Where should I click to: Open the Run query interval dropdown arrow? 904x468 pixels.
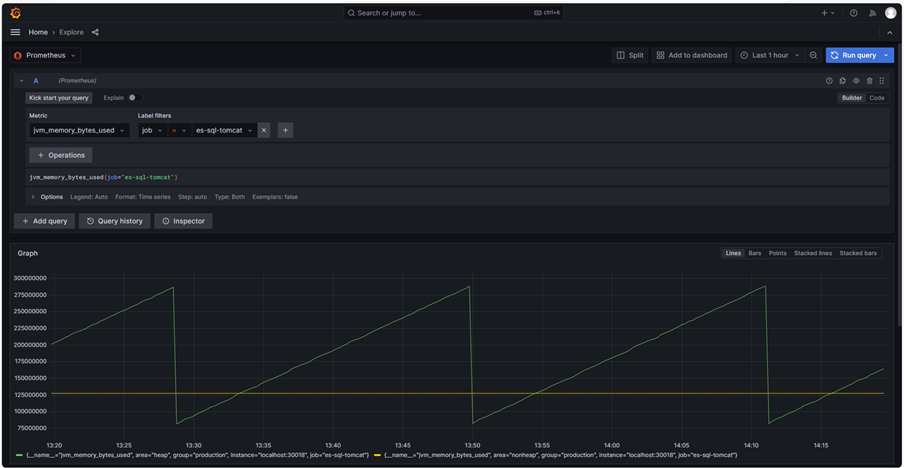click(887, 55)
